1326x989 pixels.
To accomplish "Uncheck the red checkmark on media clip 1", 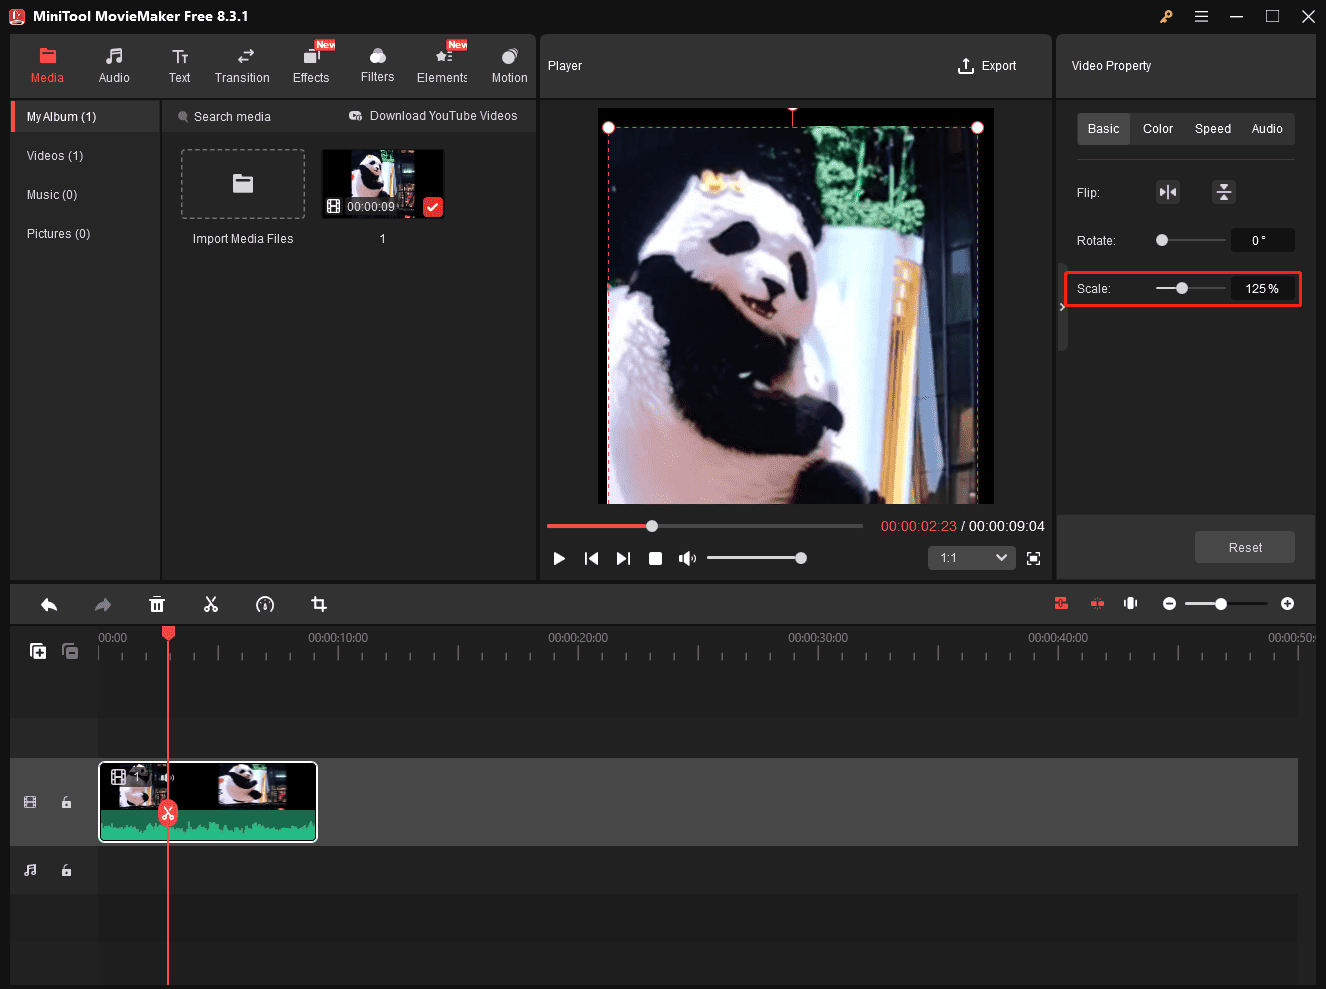I will coord(433,207).
